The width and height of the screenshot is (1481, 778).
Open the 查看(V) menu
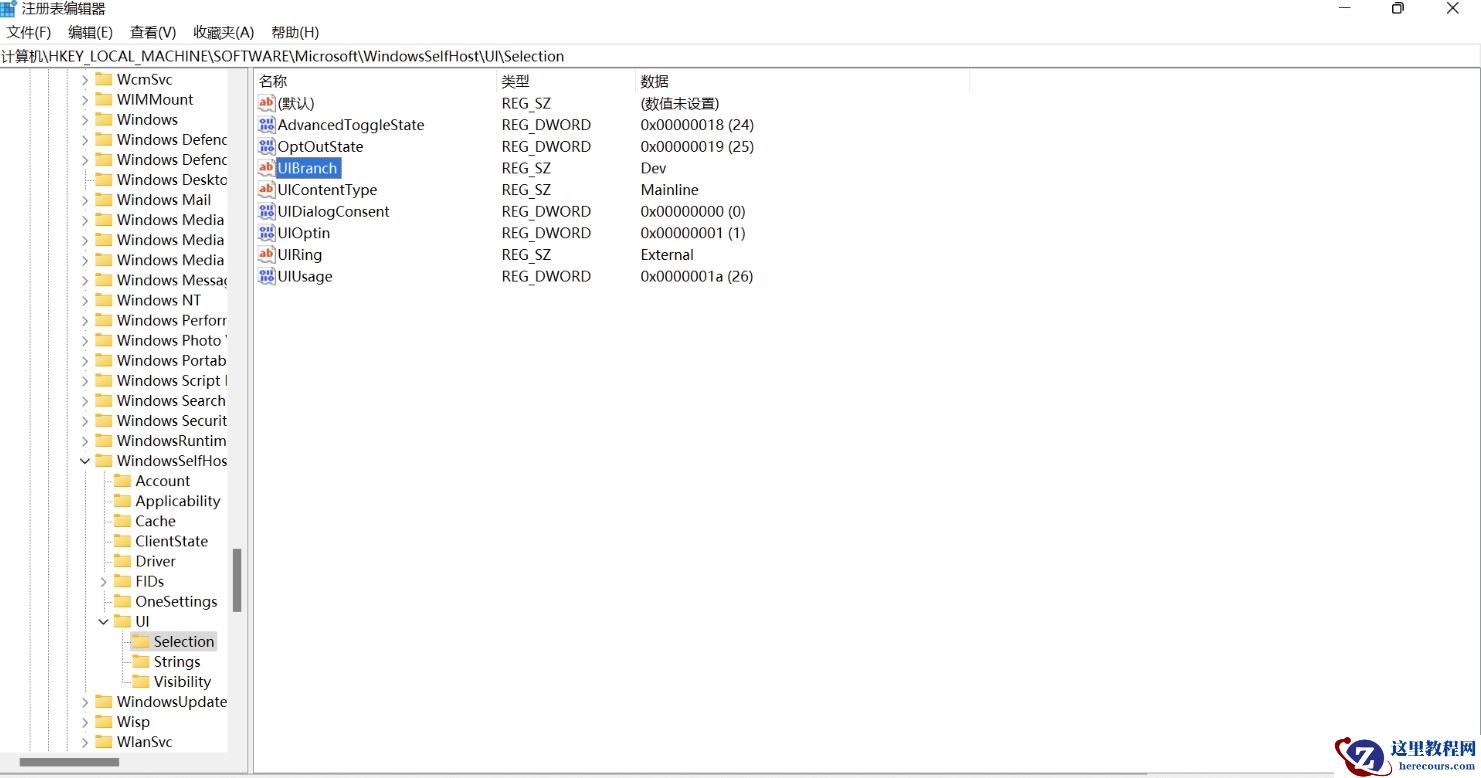pos(152,31)
